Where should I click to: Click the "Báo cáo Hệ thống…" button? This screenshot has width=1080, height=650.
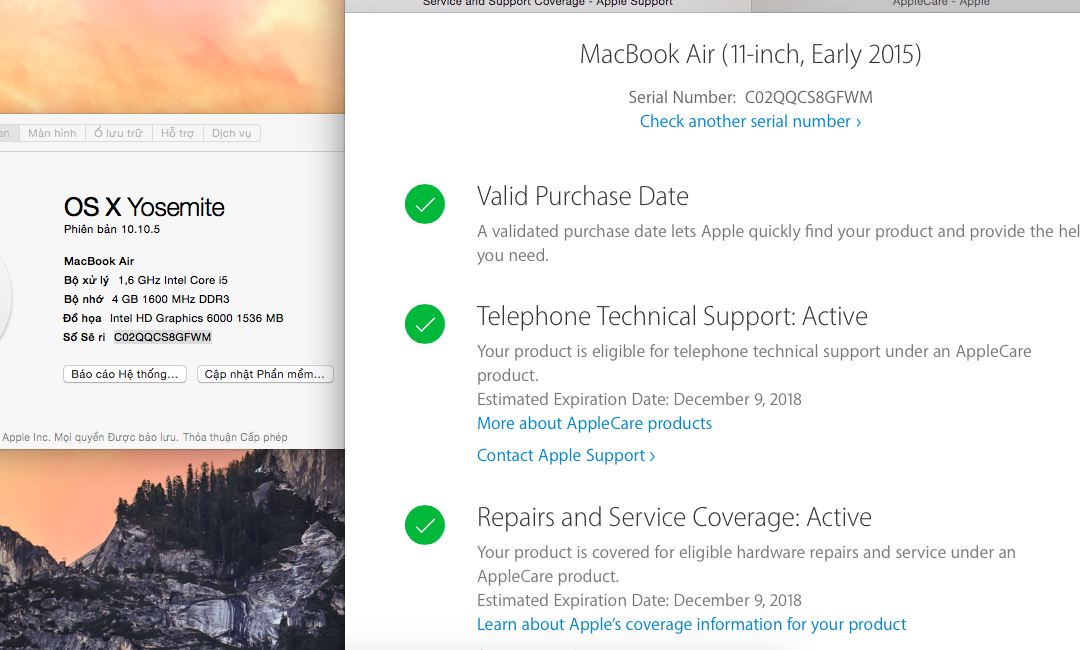click(x=124, y=373)
